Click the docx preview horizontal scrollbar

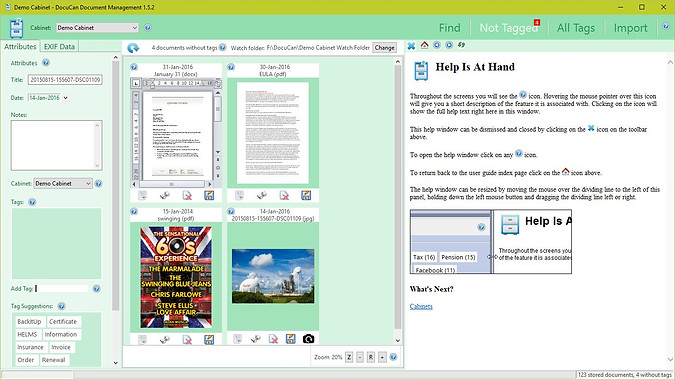pyautogui.click(x=171, y=184)
